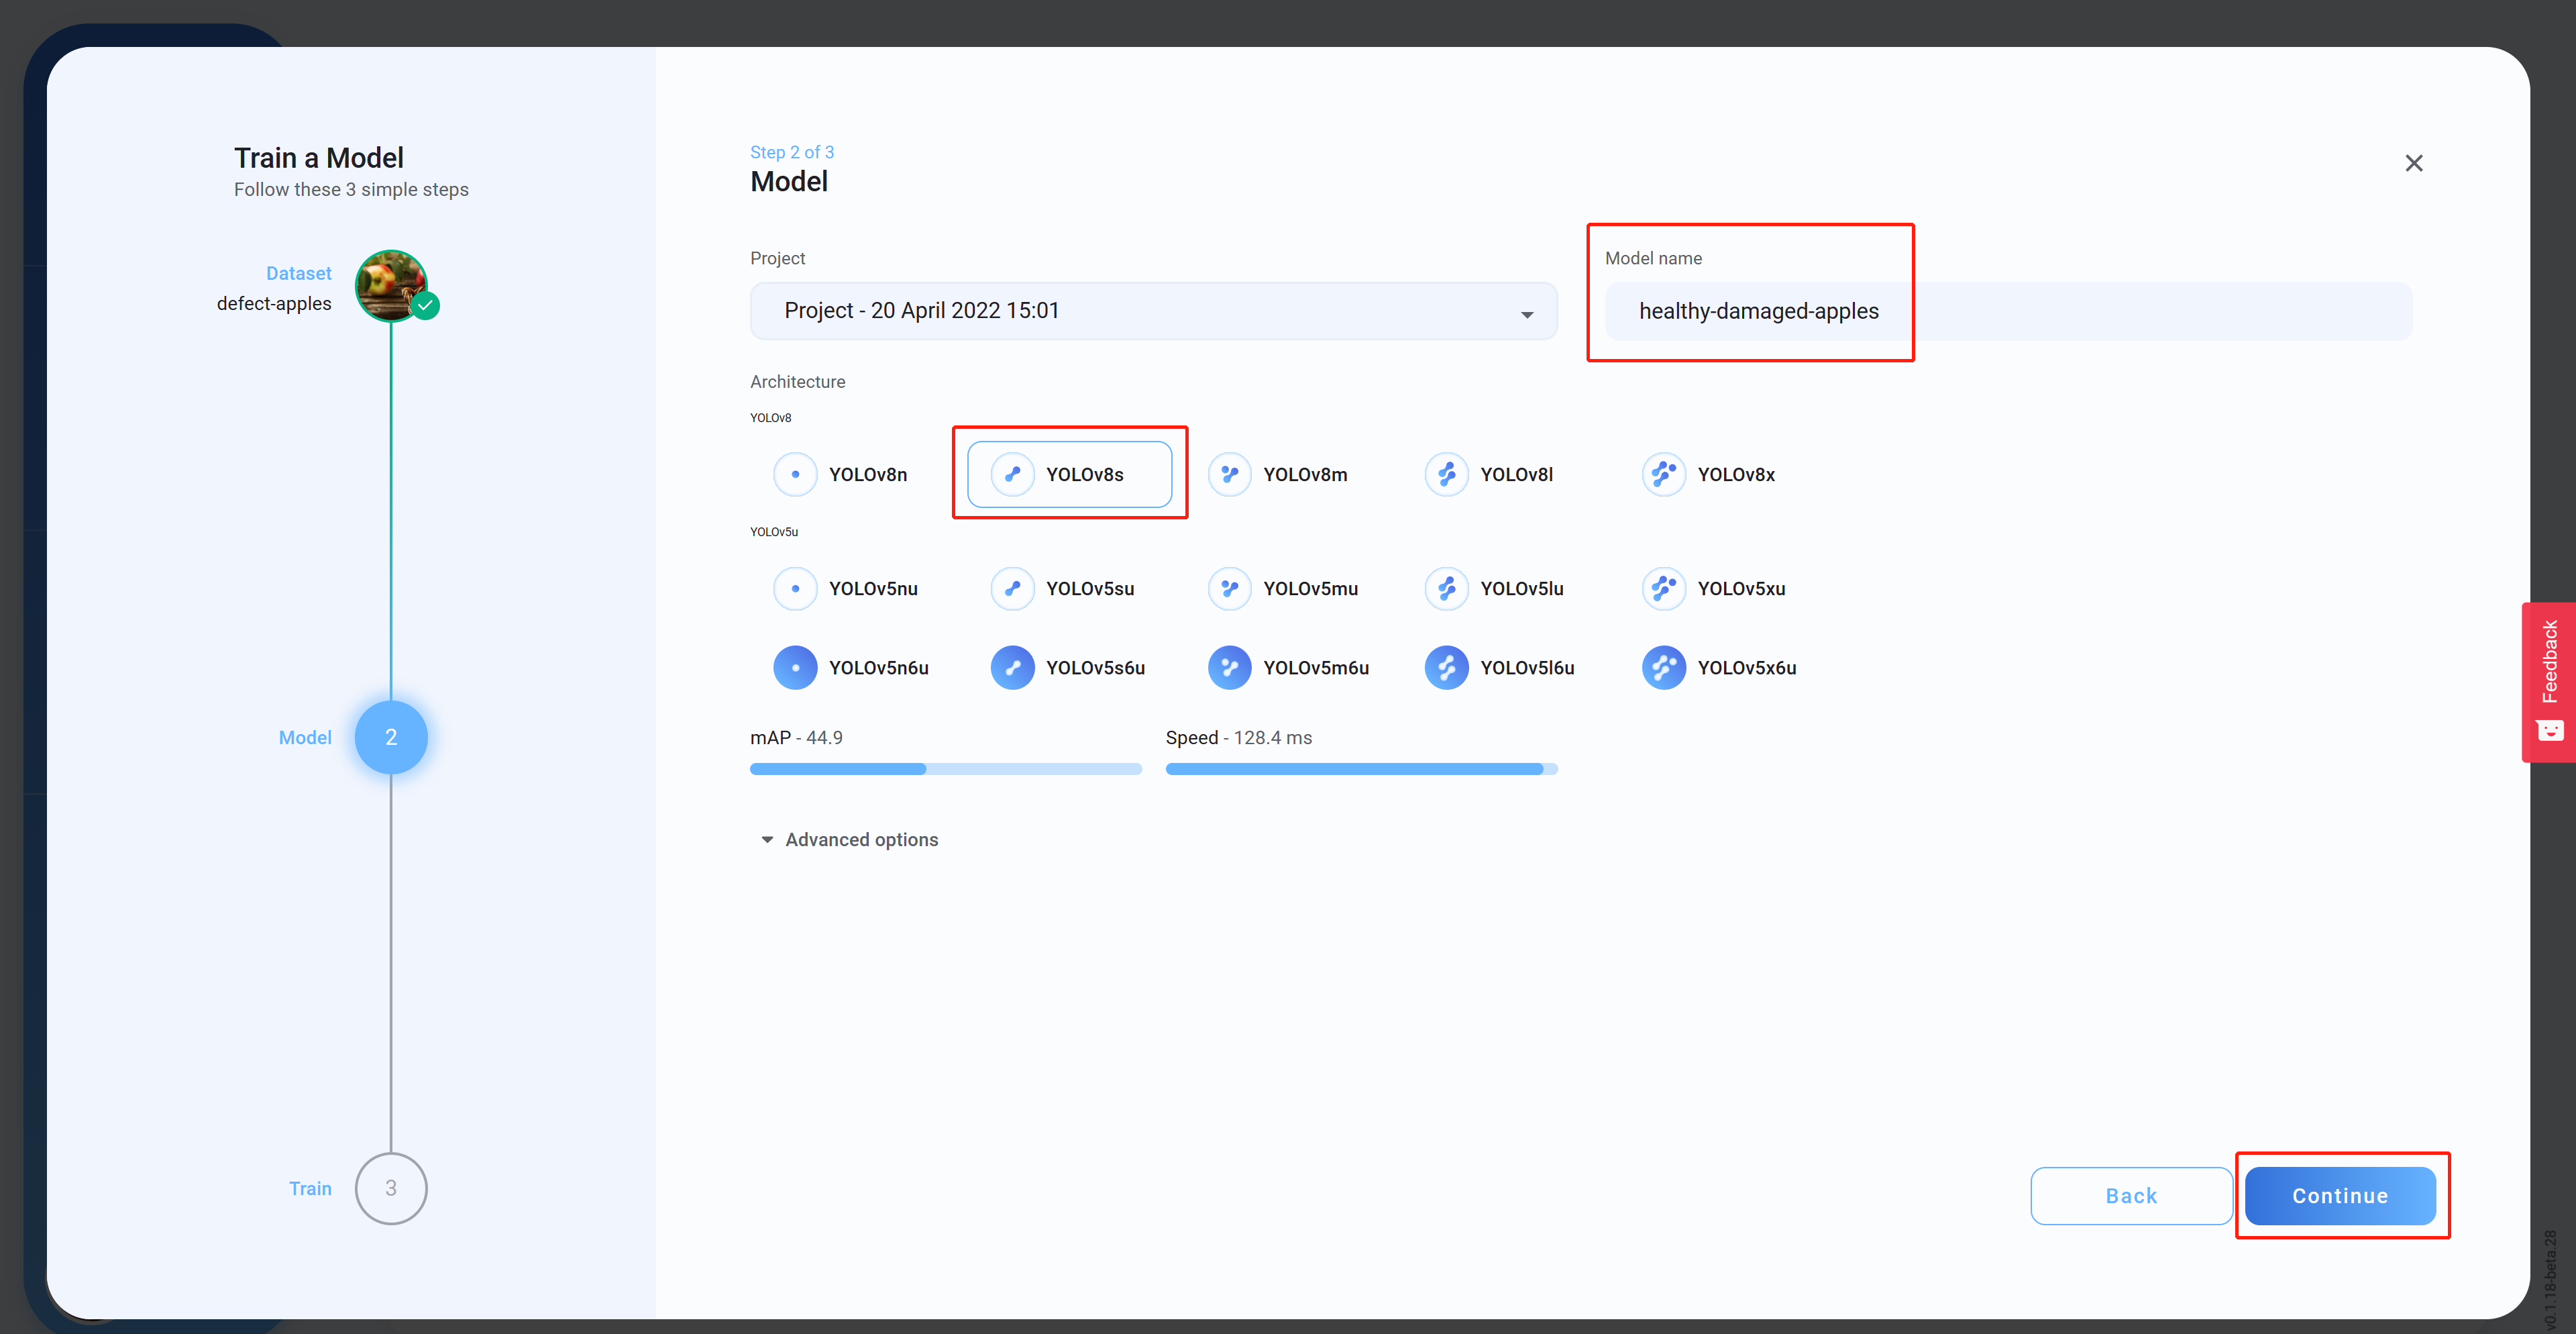Open the Project dropdown menu
The image size is (2576, 1334).
tap(1152, 311)
